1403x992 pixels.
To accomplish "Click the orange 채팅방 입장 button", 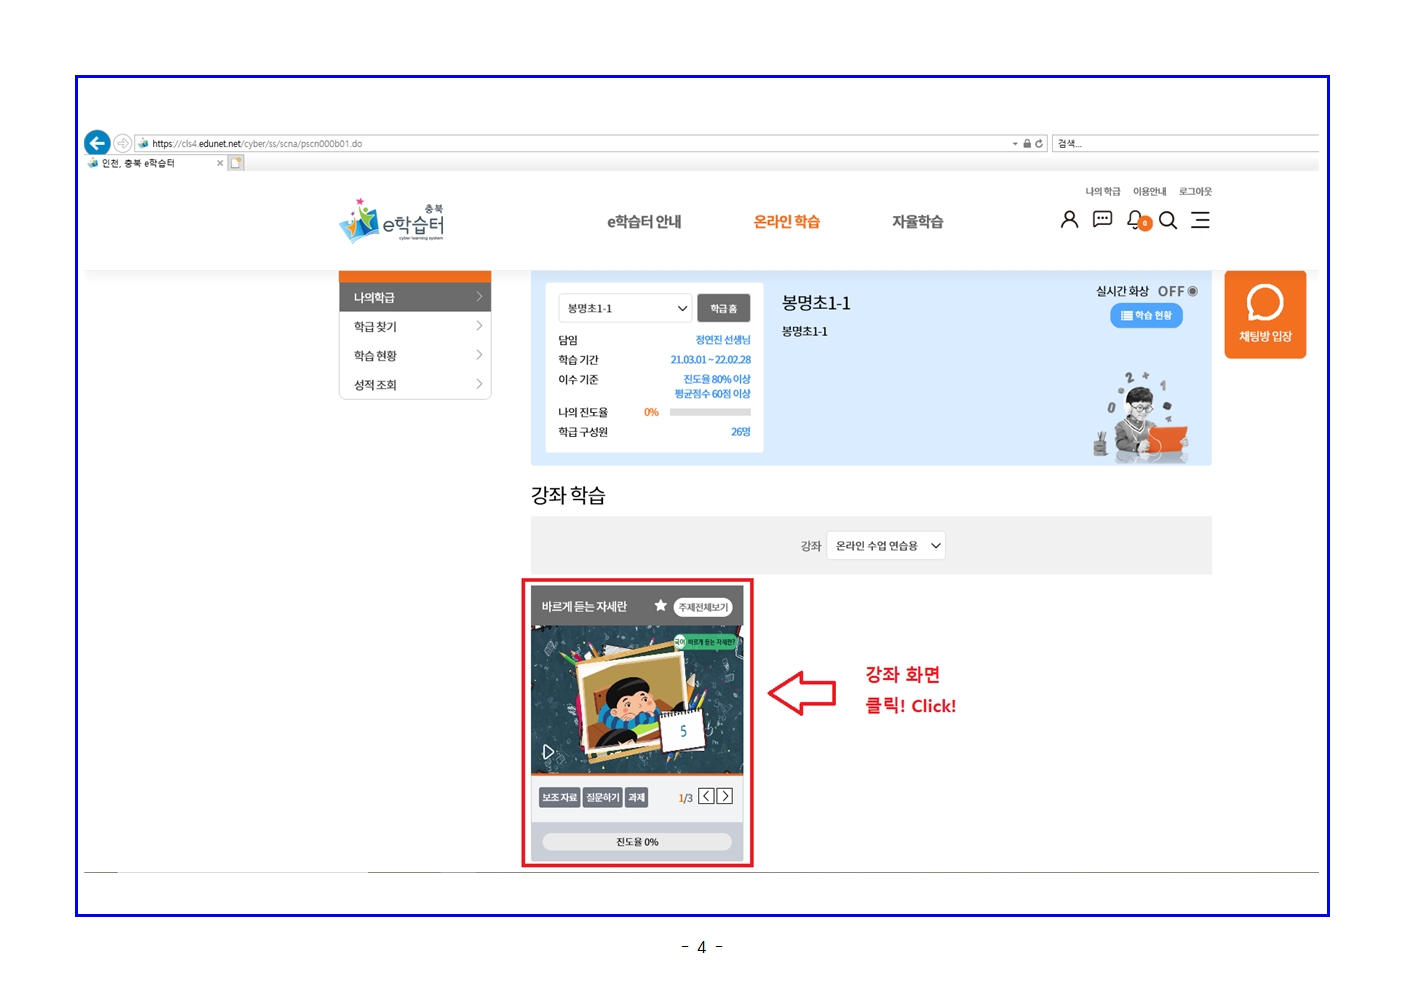I will pos(1265,314).
